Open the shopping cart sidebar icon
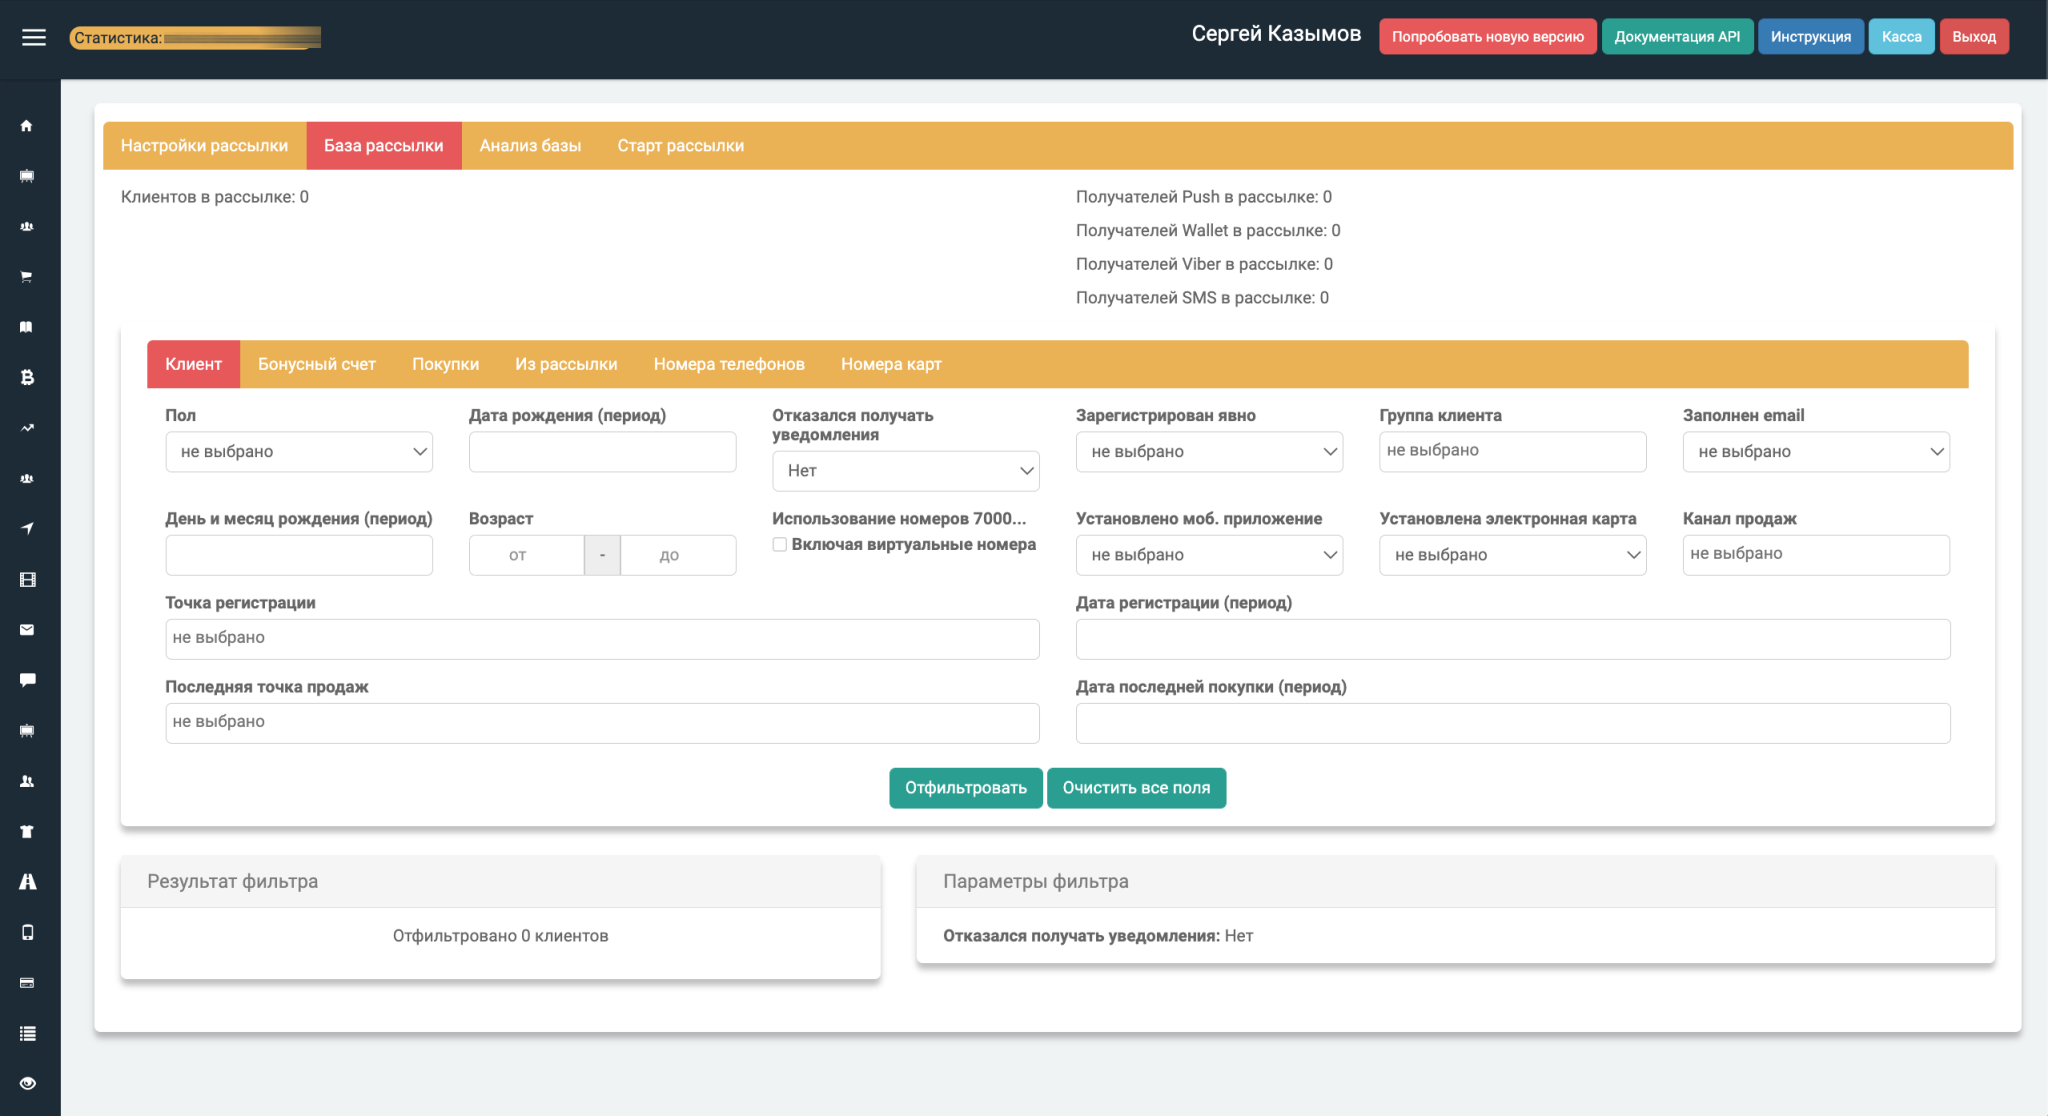Screen dimensions: 2048x1116 [27, 277]
